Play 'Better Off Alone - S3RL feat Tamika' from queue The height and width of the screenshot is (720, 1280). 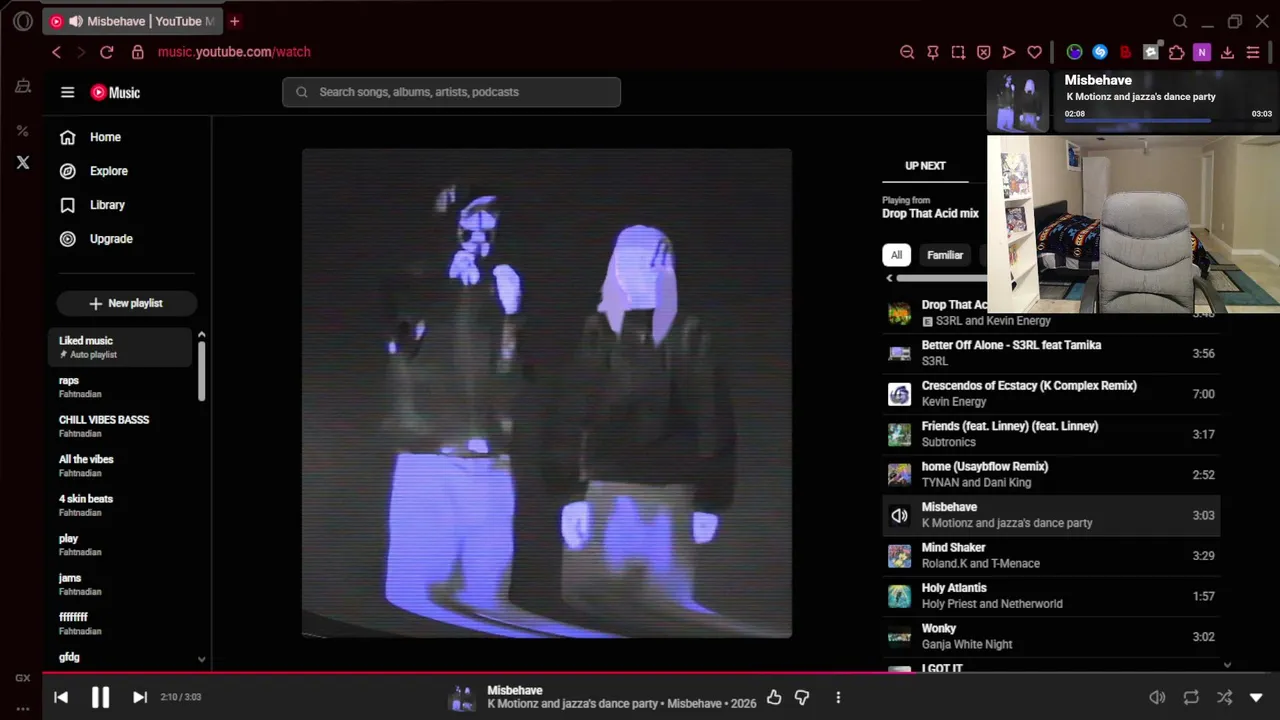coord(1051,353)
